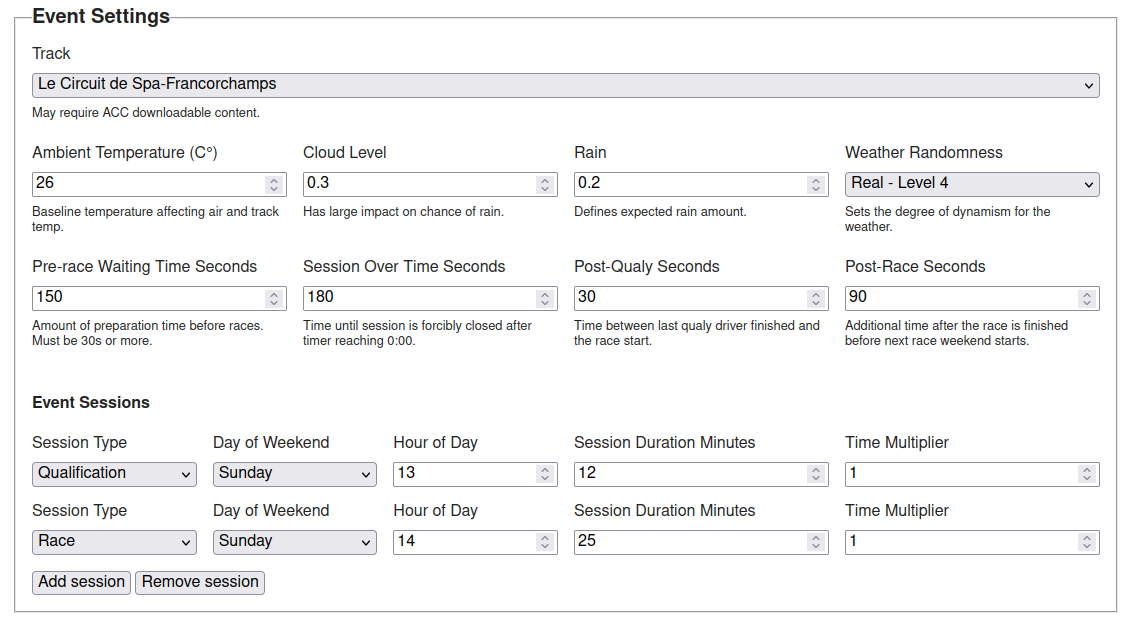
Task: Click the Ambient Temperature stepper arrows
Action: 273,185
